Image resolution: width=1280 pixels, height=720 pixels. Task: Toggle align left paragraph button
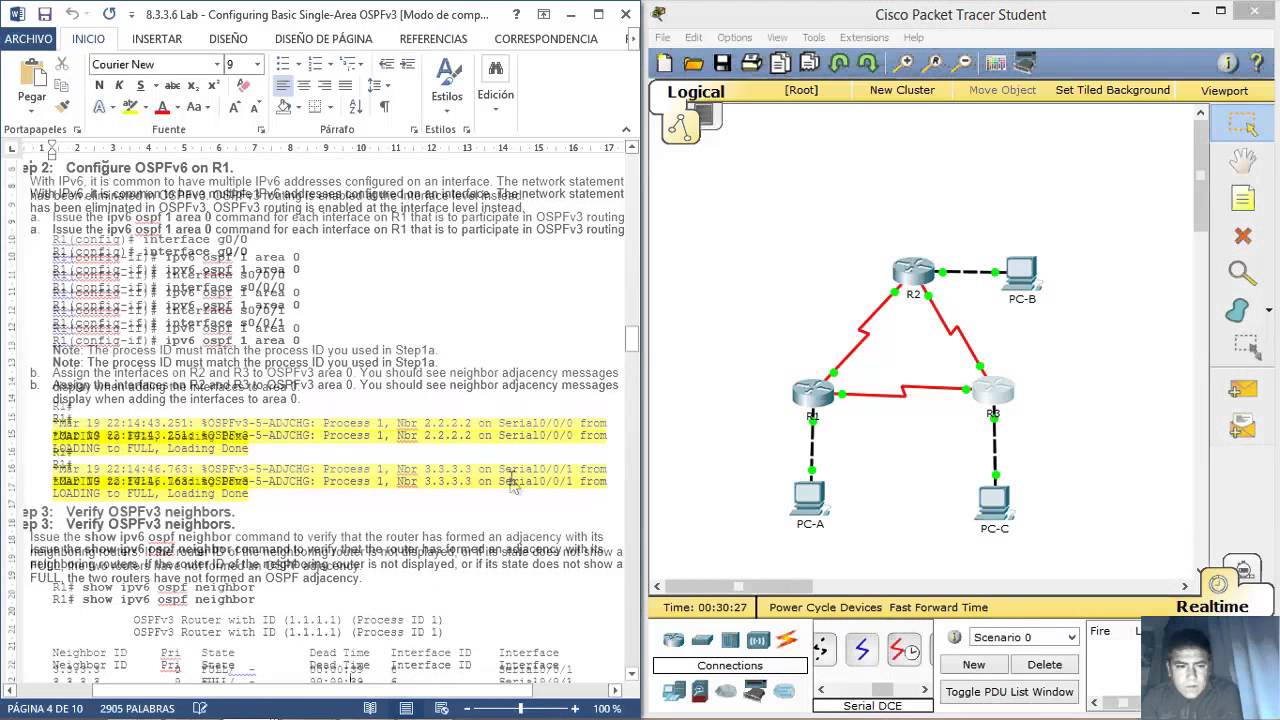tap(283, 86)
